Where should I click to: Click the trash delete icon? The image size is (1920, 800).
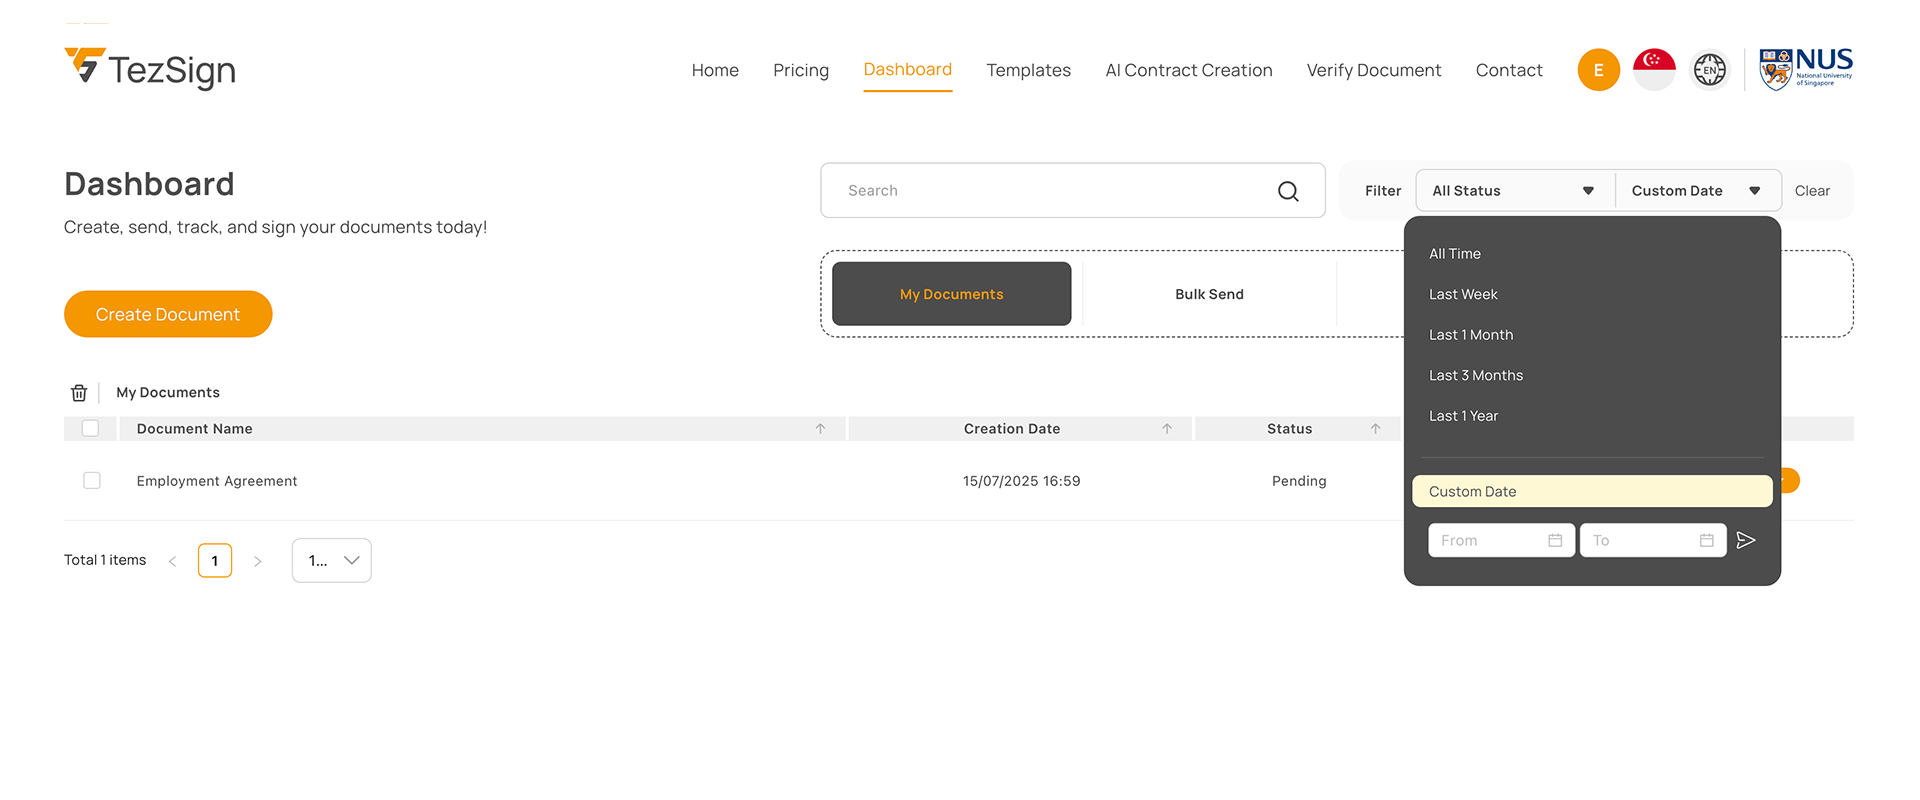point(79,393)
